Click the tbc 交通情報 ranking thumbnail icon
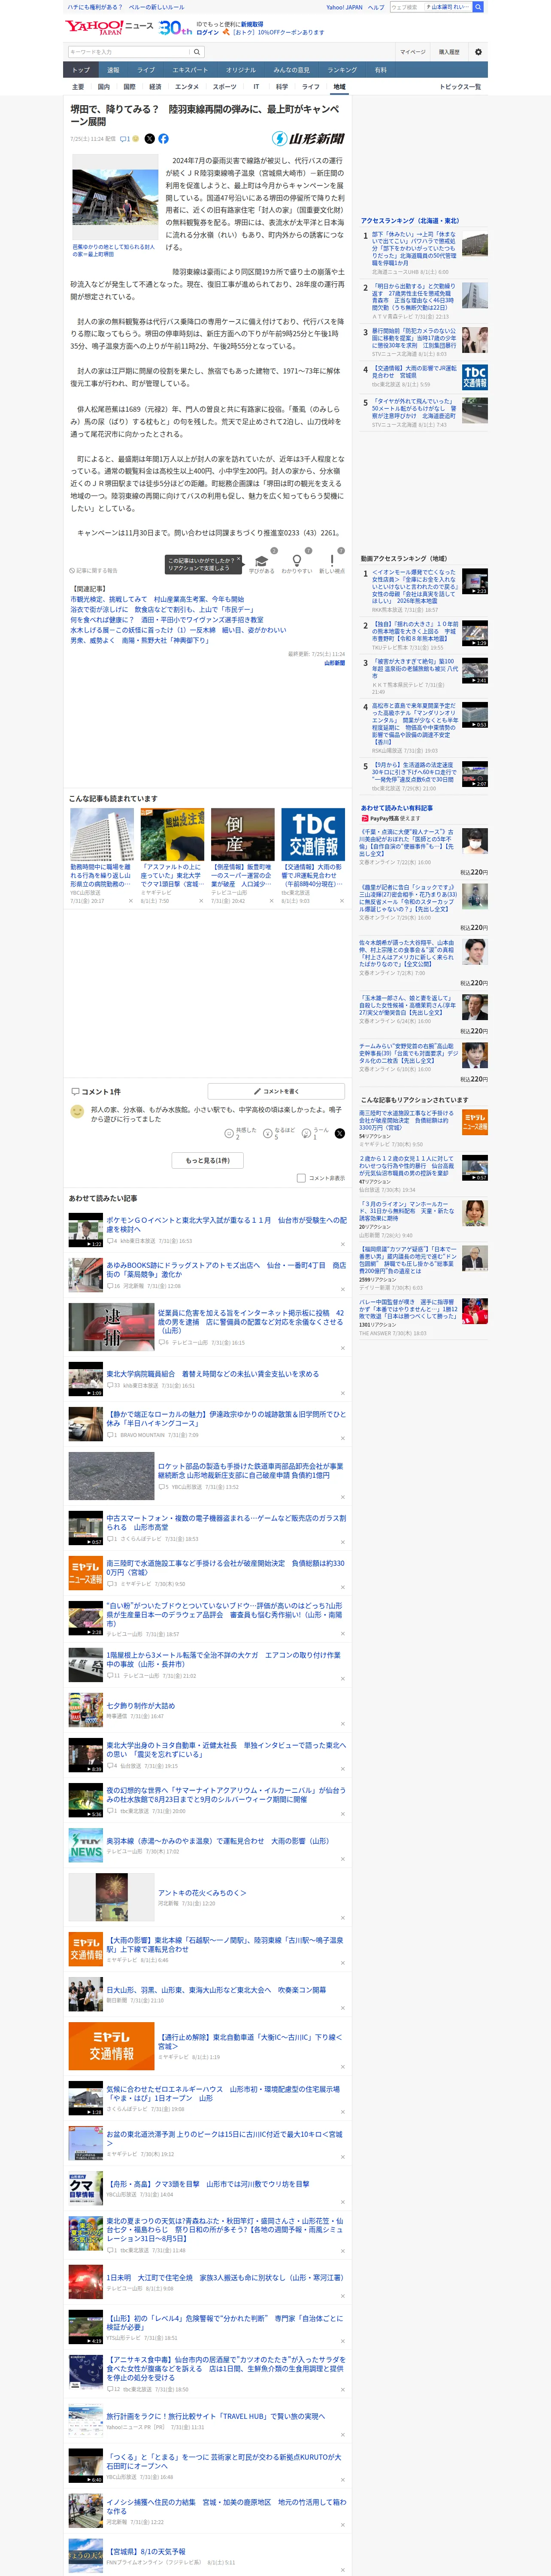The width and height of the screenshot is (551, 2576). coord(475,377)
